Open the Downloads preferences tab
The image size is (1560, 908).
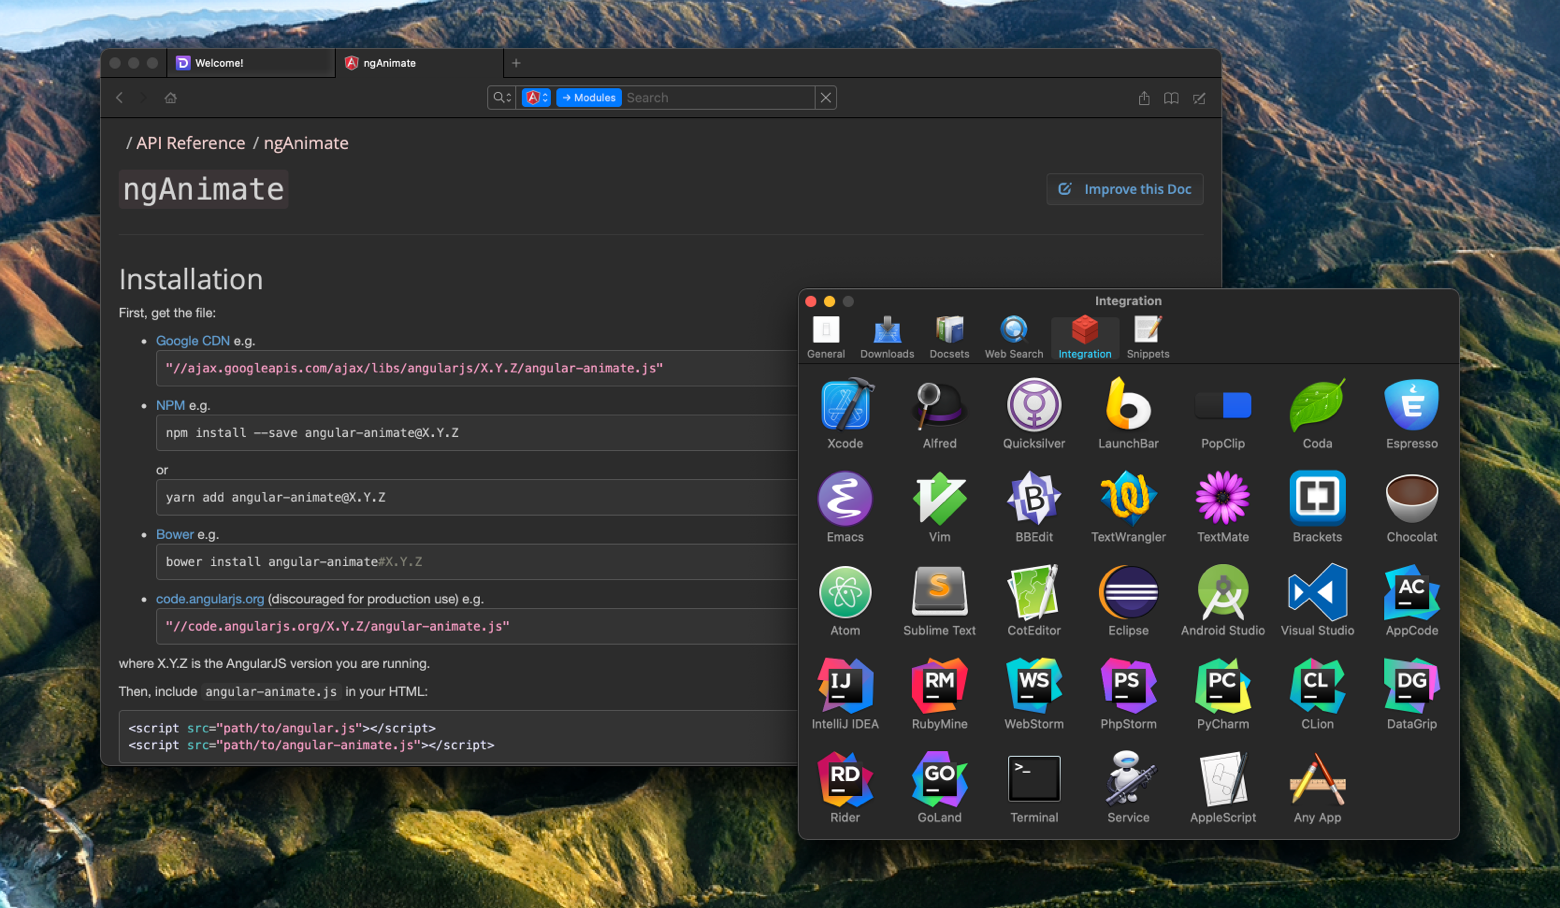[x=887, y=338]
